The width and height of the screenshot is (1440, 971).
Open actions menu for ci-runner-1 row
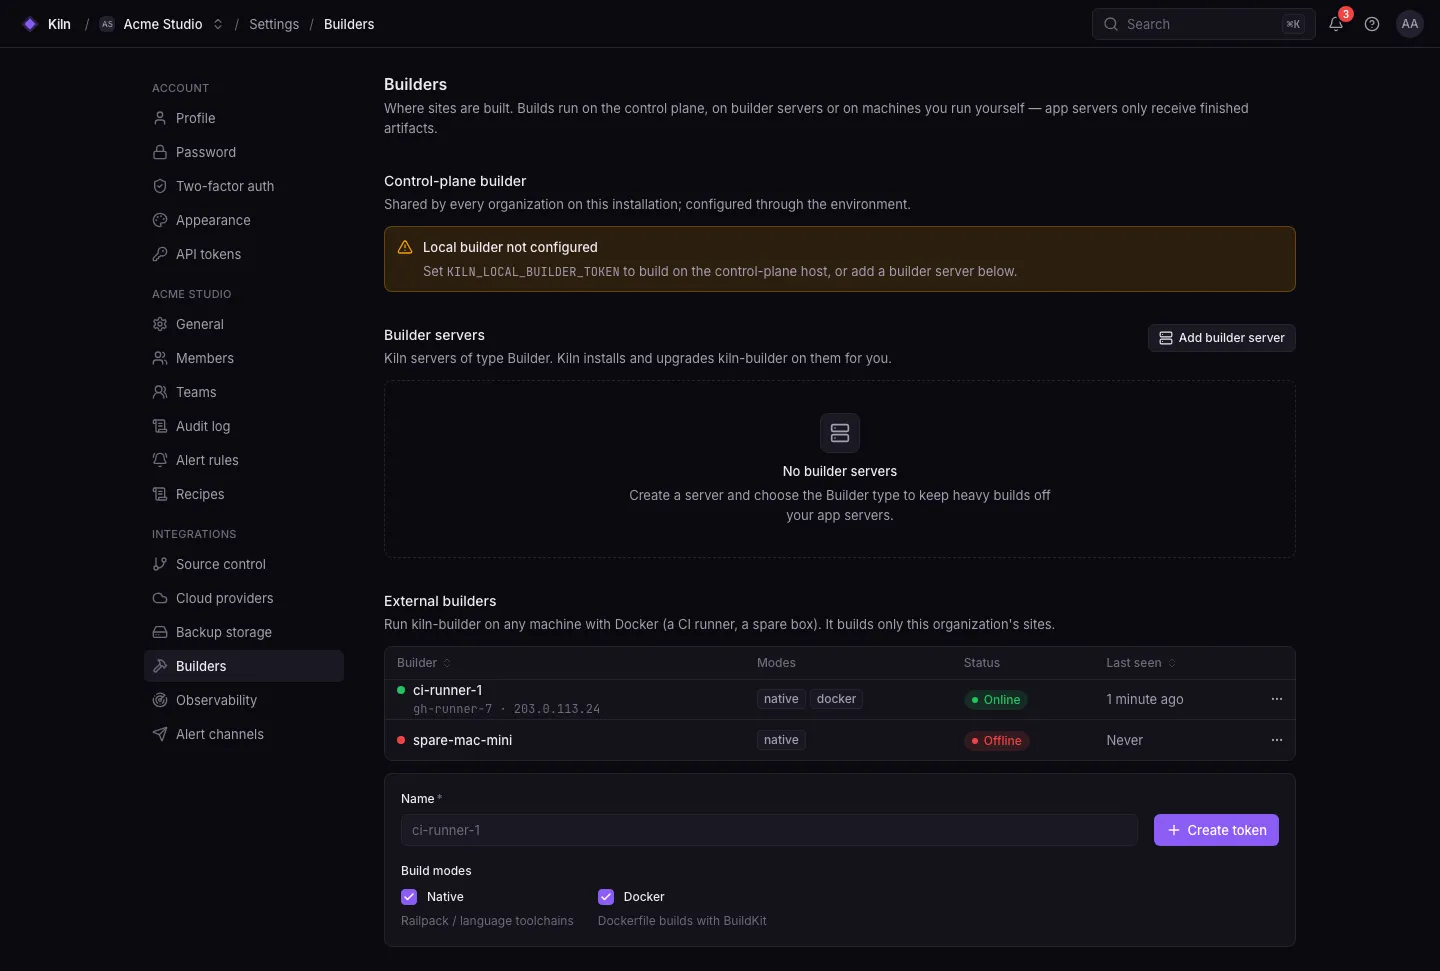coord(1277,699)
